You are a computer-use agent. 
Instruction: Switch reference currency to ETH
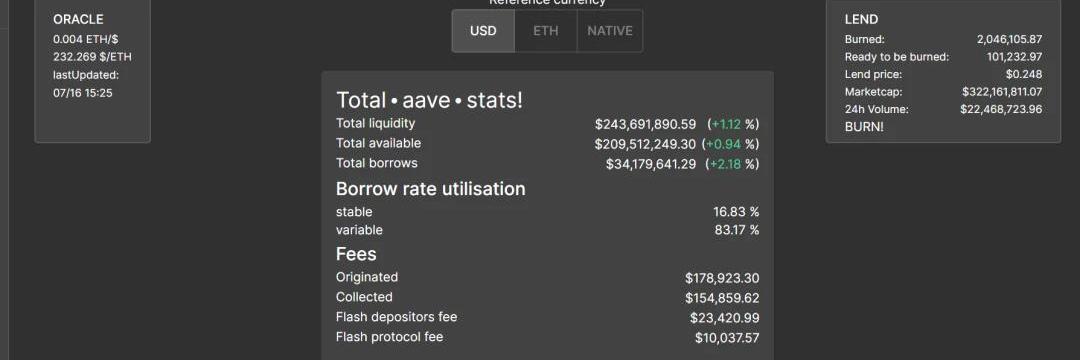pyautogui.click(x=546, y=31)
